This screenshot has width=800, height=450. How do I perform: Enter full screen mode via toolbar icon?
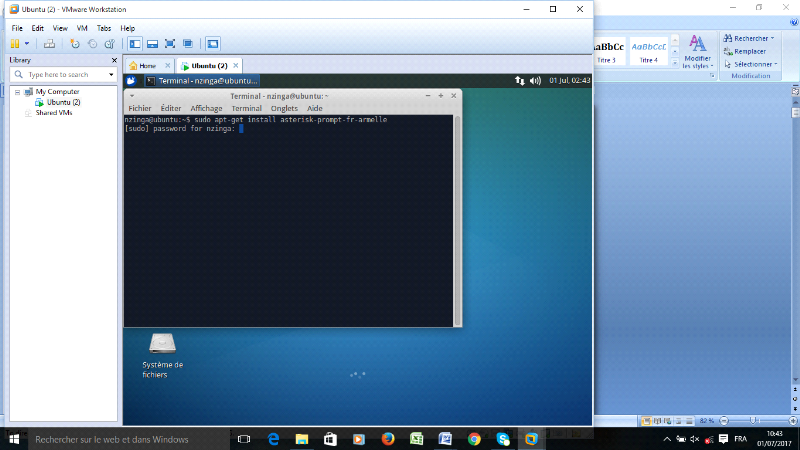[169, 44]
